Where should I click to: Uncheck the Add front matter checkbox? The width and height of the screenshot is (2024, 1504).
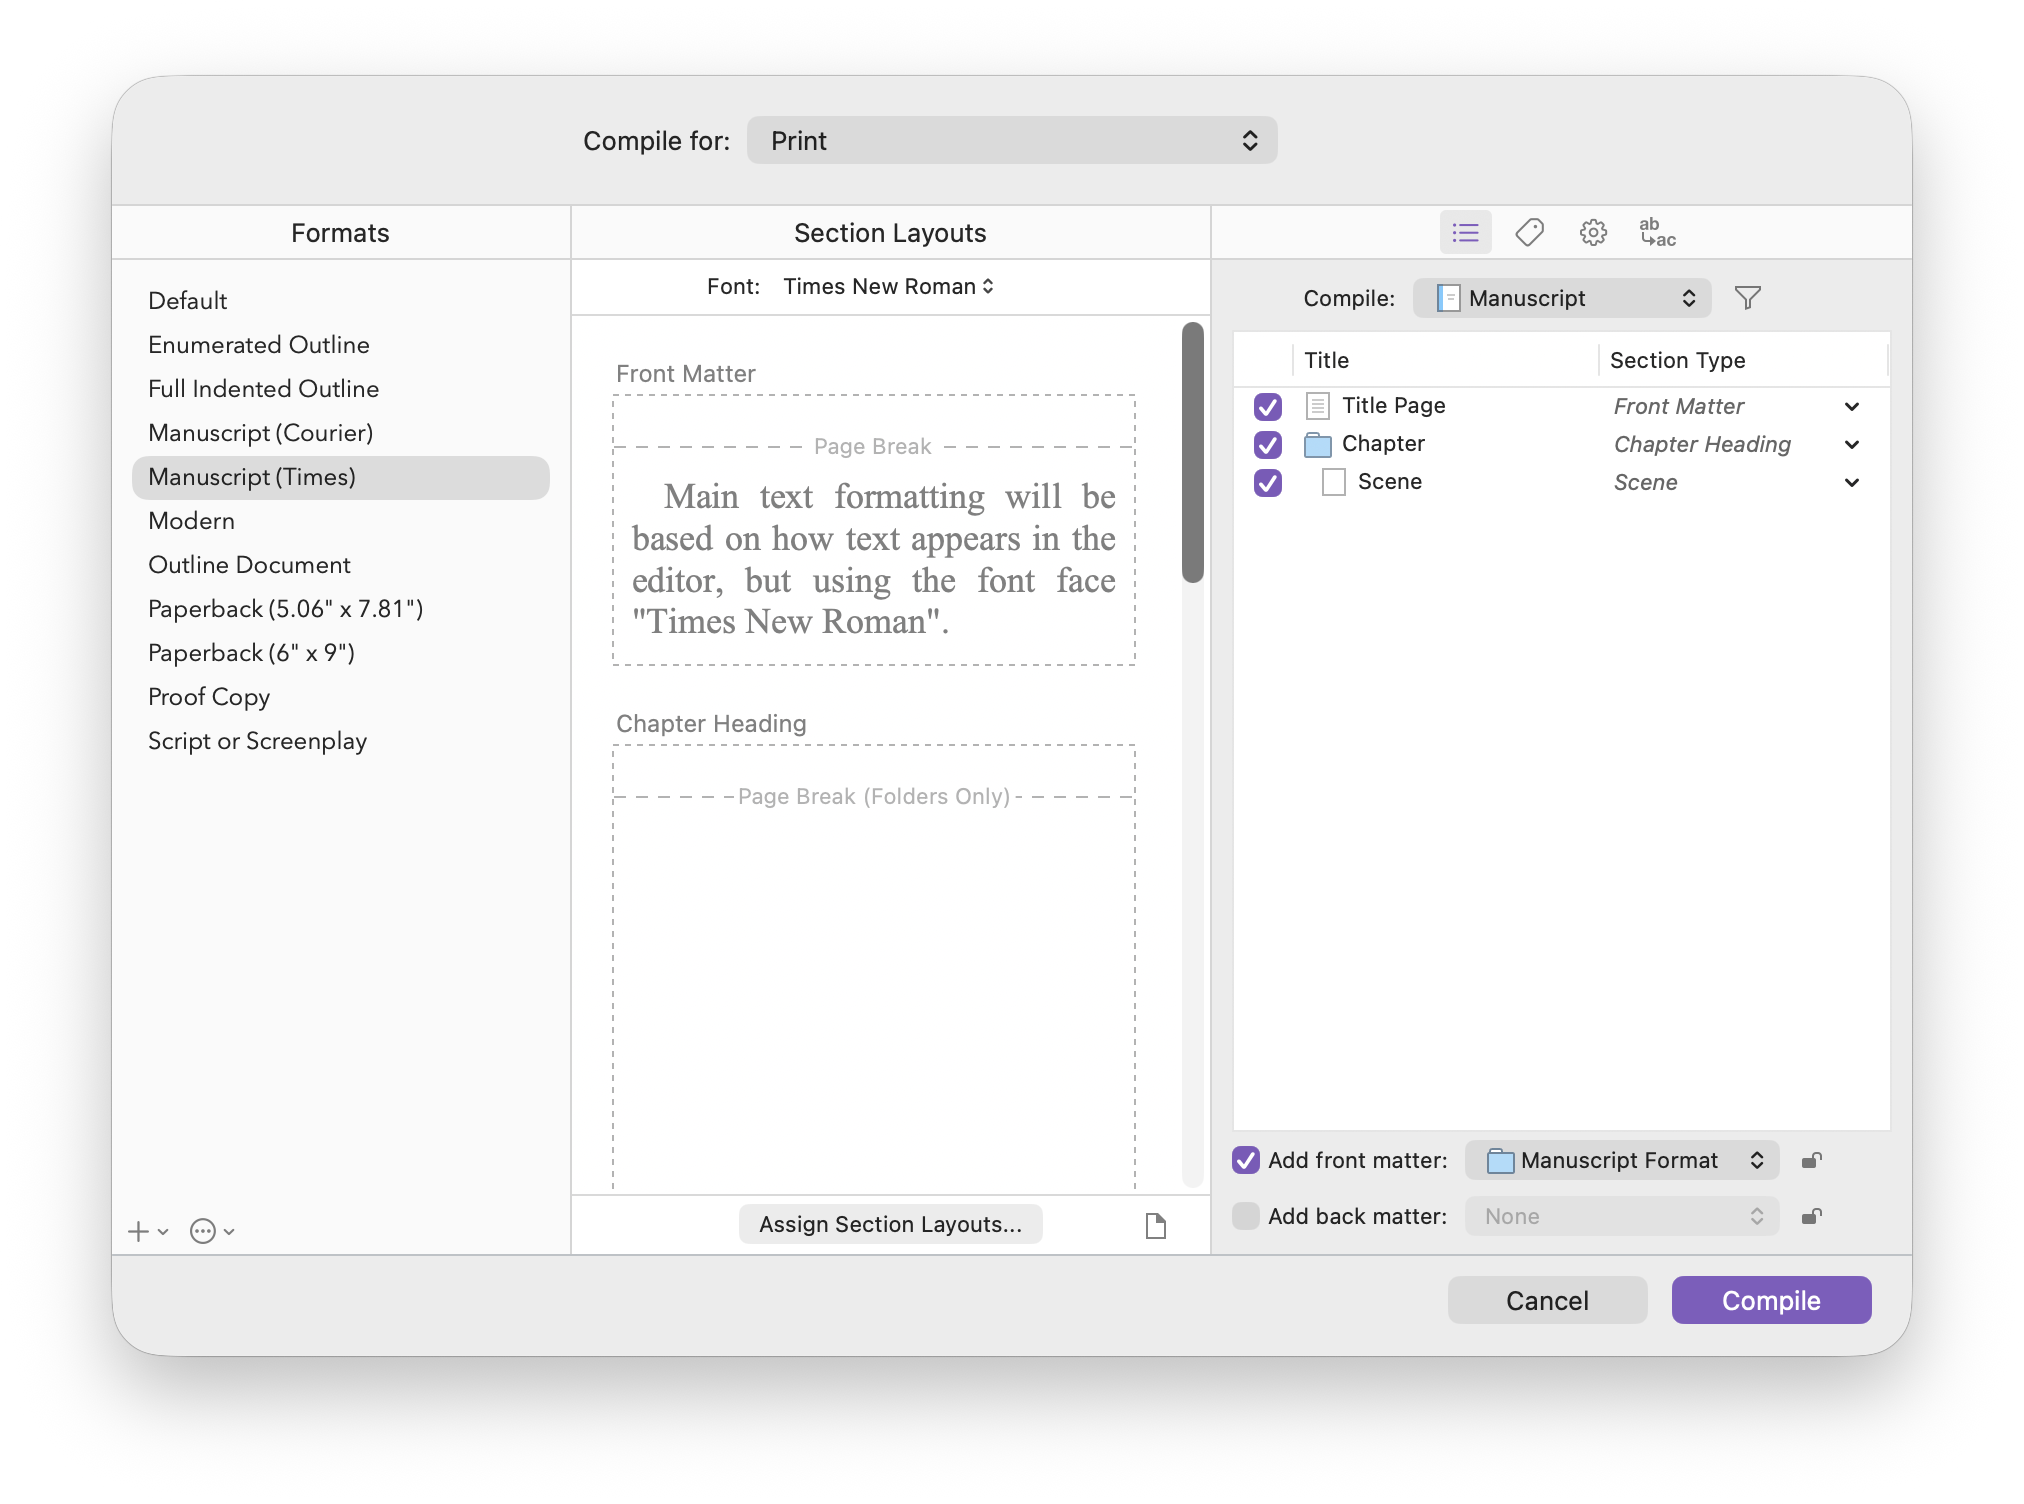click(x=1245, y=1160)
